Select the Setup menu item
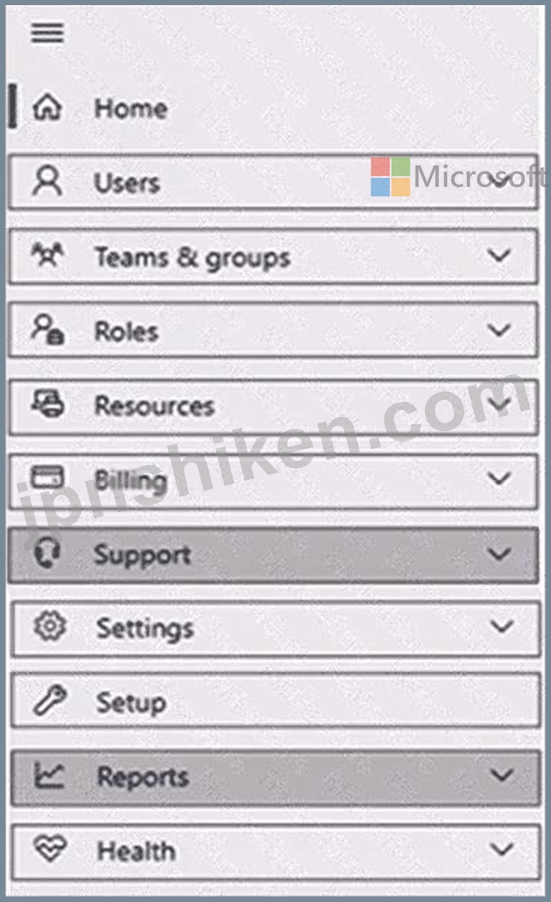This screenshot has height=902, width=551. tap(276, 701)
